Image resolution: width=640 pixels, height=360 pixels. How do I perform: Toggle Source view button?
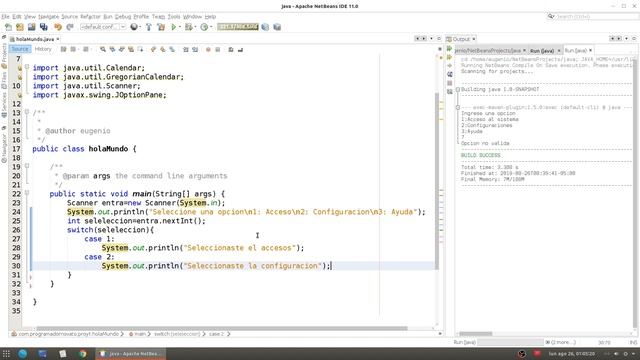(x=20, y=49)
